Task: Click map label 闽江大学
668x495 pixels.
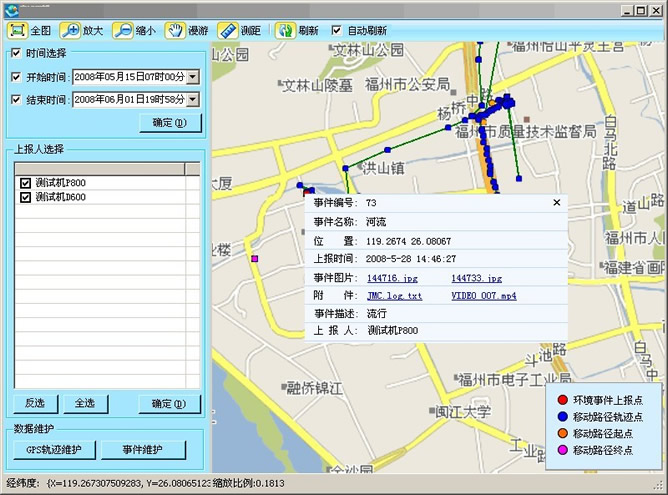Action: click(x=463, y=412)
